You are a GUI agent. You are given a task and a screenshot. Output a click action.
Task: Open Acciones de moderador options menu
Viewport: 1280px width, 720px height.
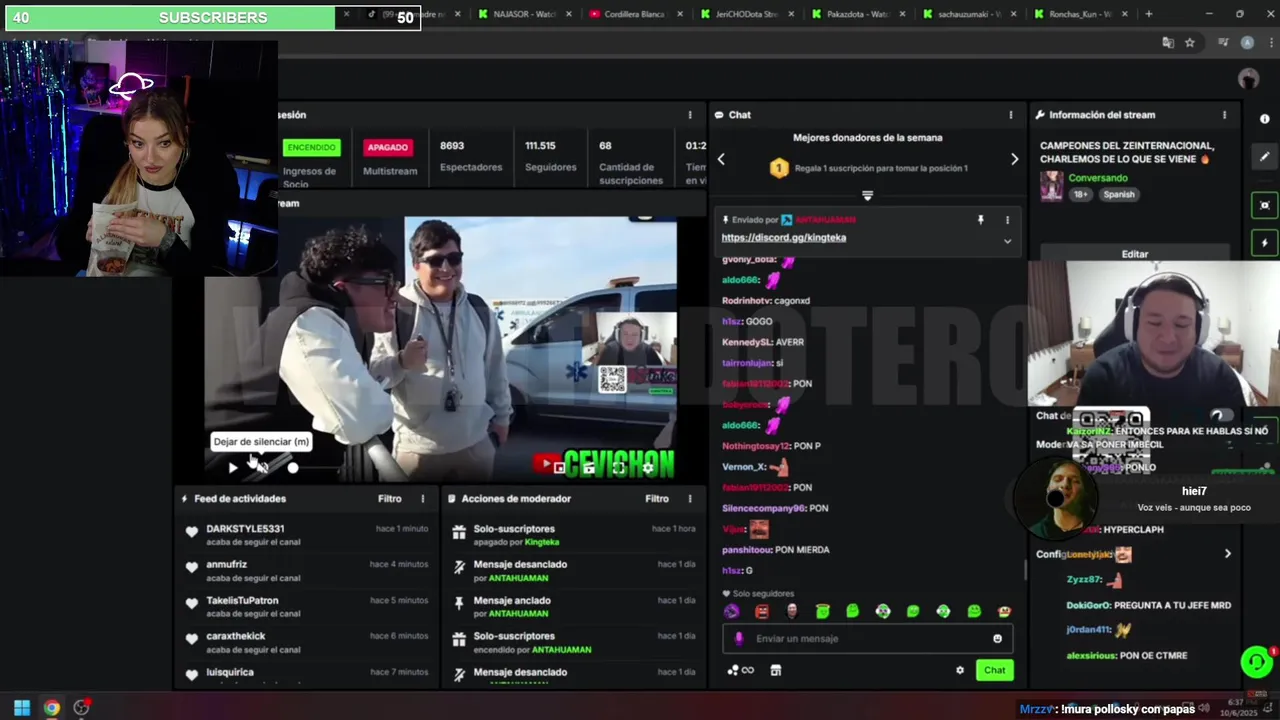pos(689,498)
